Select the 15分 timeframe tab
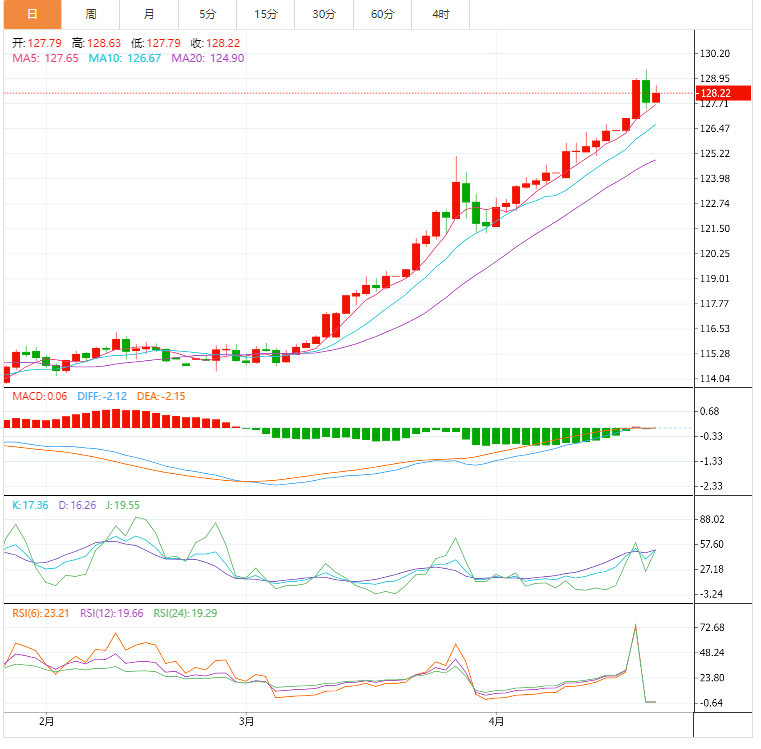761x749 pixels. coord(266,14)
